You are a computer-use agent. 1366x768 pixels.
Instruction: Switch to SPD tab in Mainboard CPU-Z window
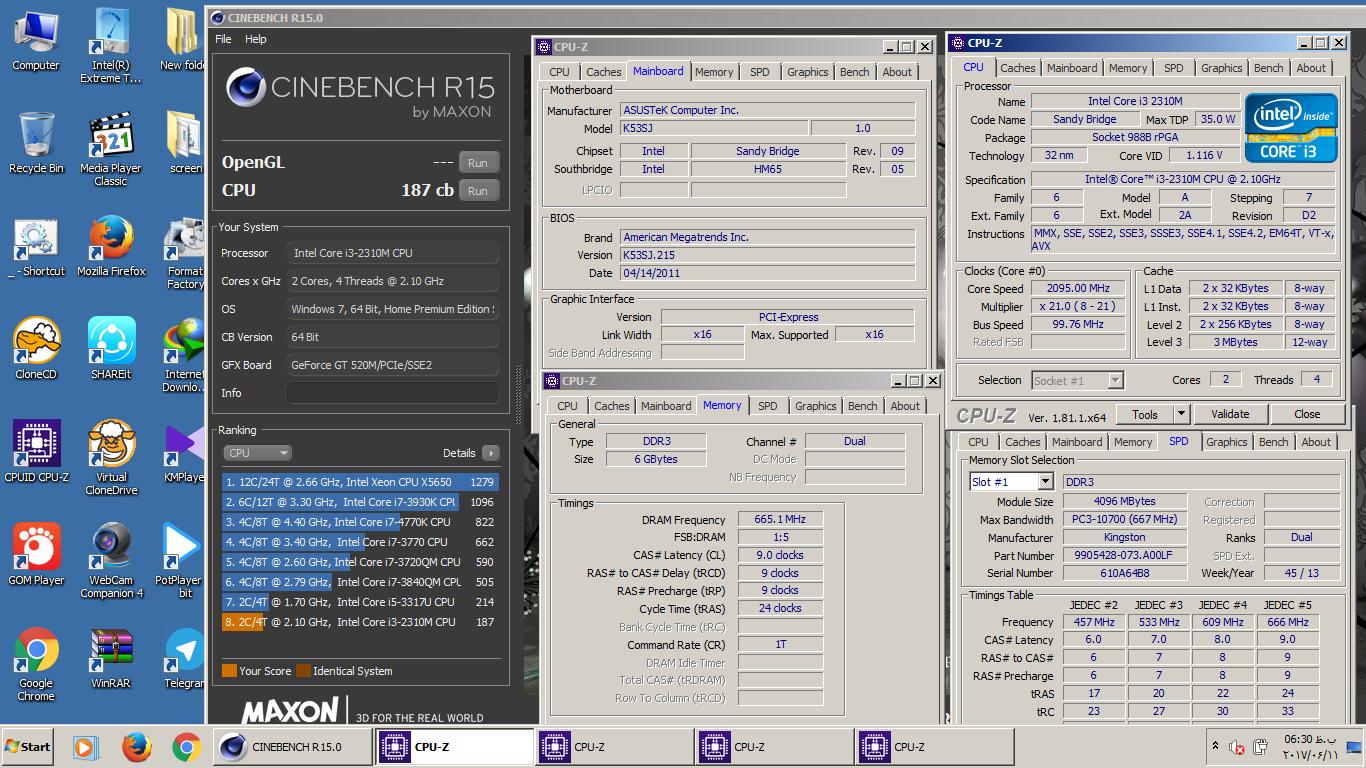click(760, 72)
